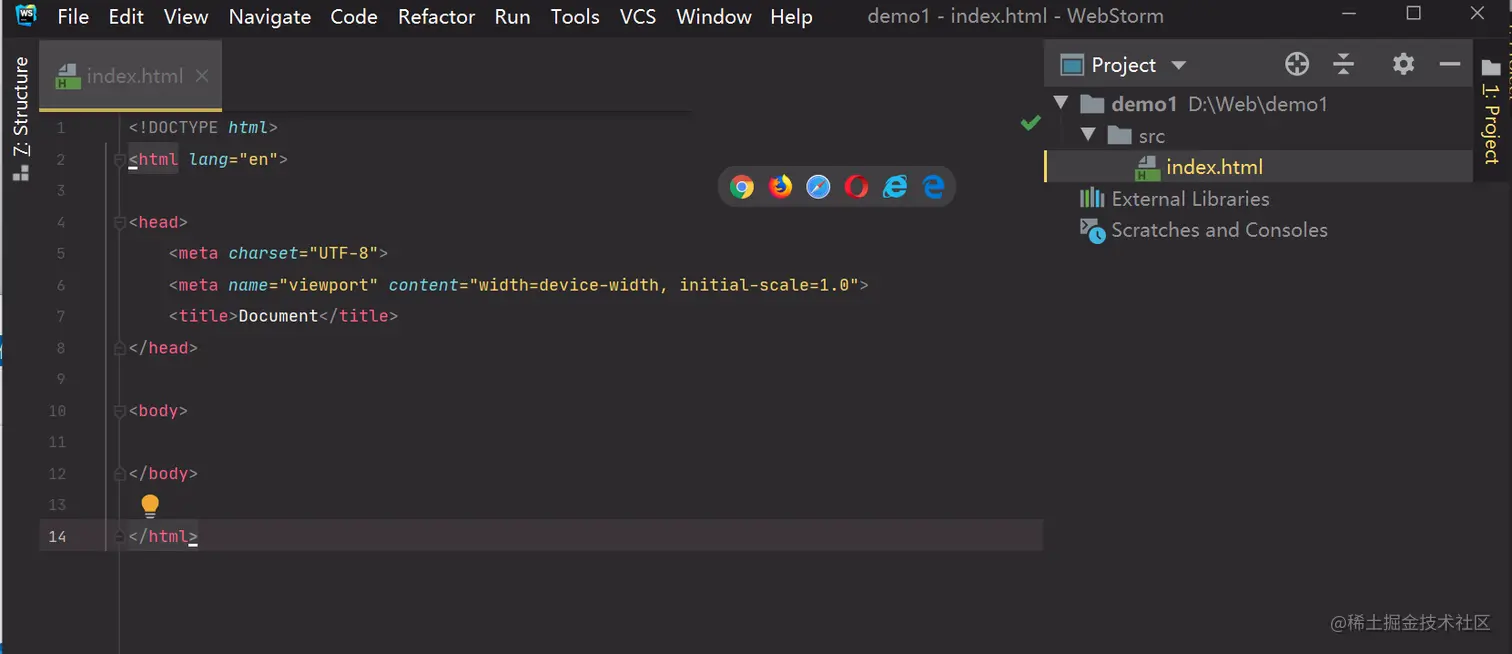The height and width of the screenshot is (654, 1512).
Task: Open page in Chrome browser icon
Action: (x=741, y=187)
